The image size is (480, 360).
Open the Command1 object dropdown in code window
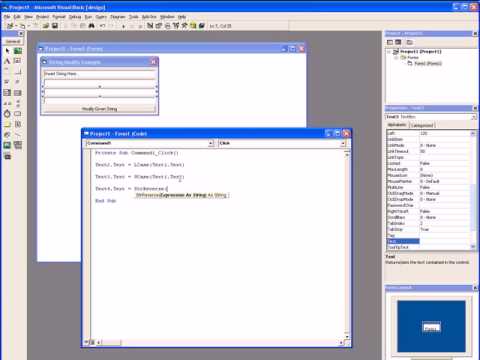[211, 143]
